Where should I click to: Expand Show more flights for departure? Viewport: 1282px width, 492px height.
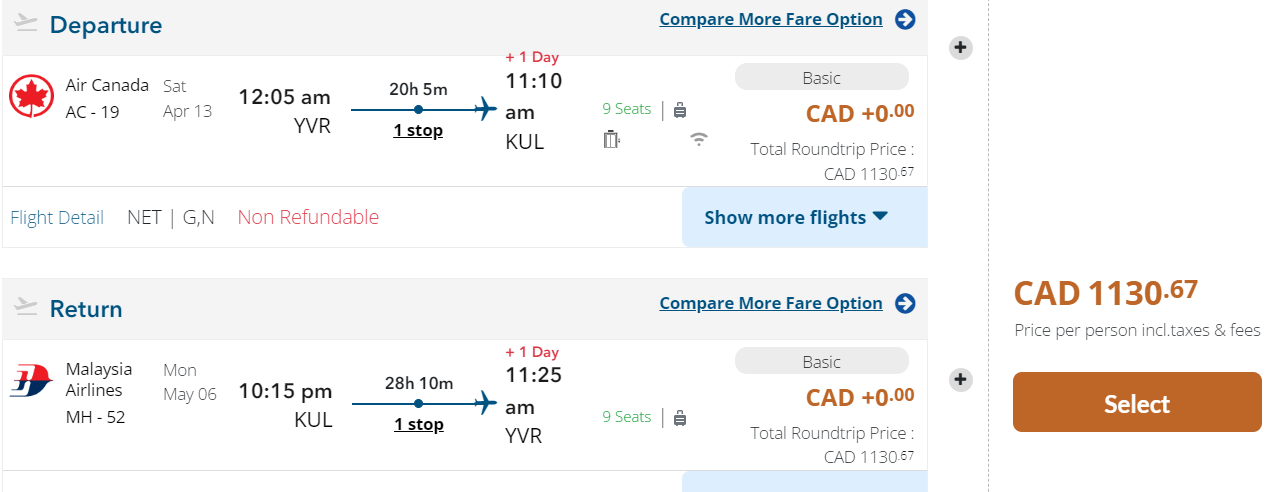796,217
